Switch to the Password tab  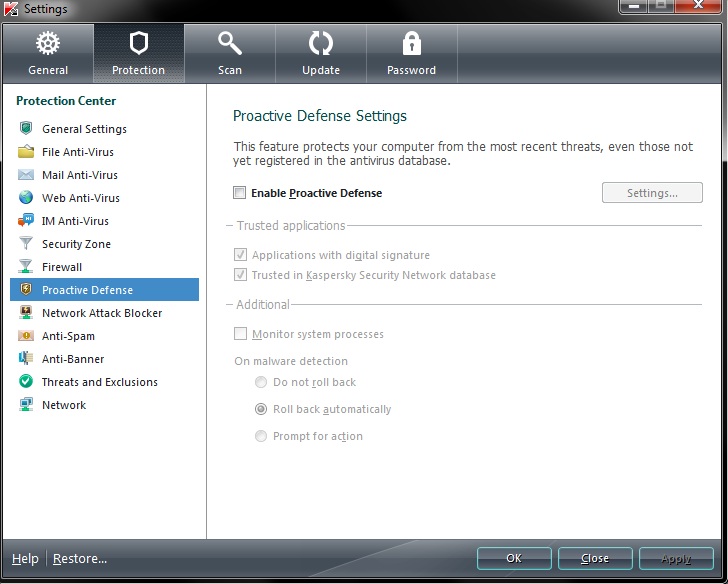[411, 52]
